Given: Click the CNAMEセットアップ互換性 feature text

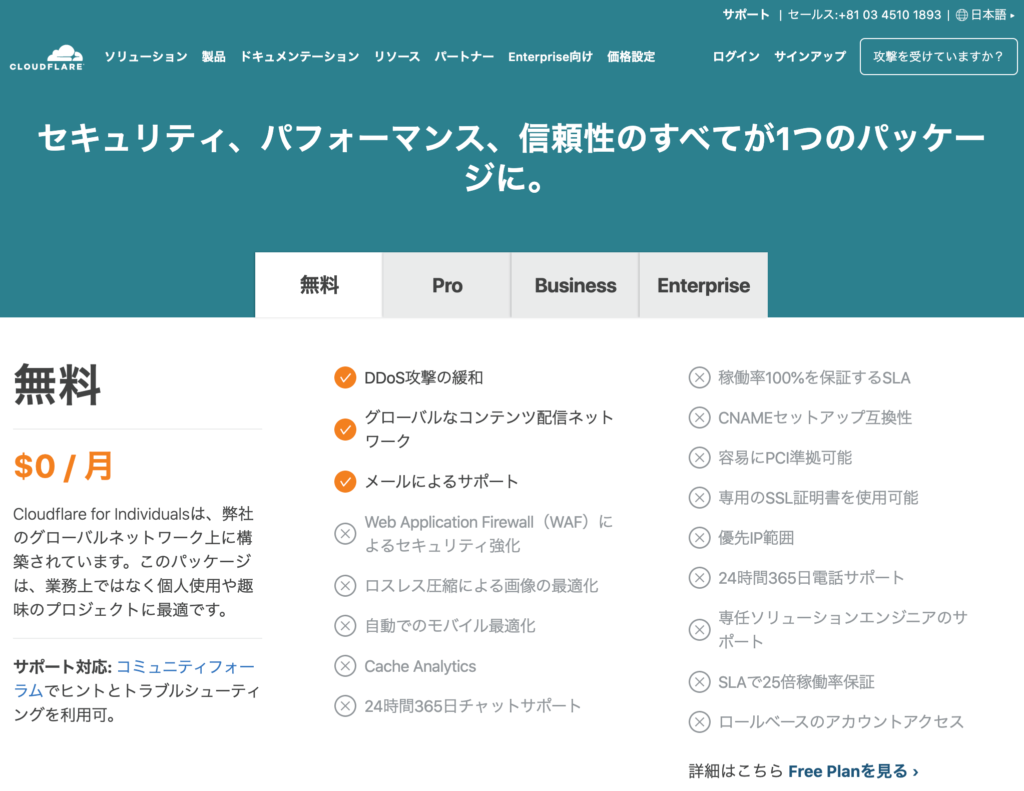Looking at the screenshot, I should tap(815, 417).
